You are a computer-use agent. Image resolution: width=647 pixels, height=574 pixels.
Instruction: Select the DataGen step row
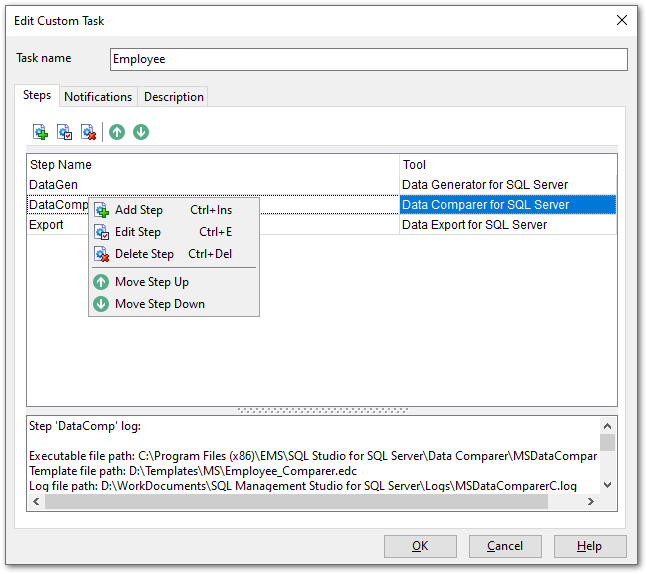coord(322,185)
